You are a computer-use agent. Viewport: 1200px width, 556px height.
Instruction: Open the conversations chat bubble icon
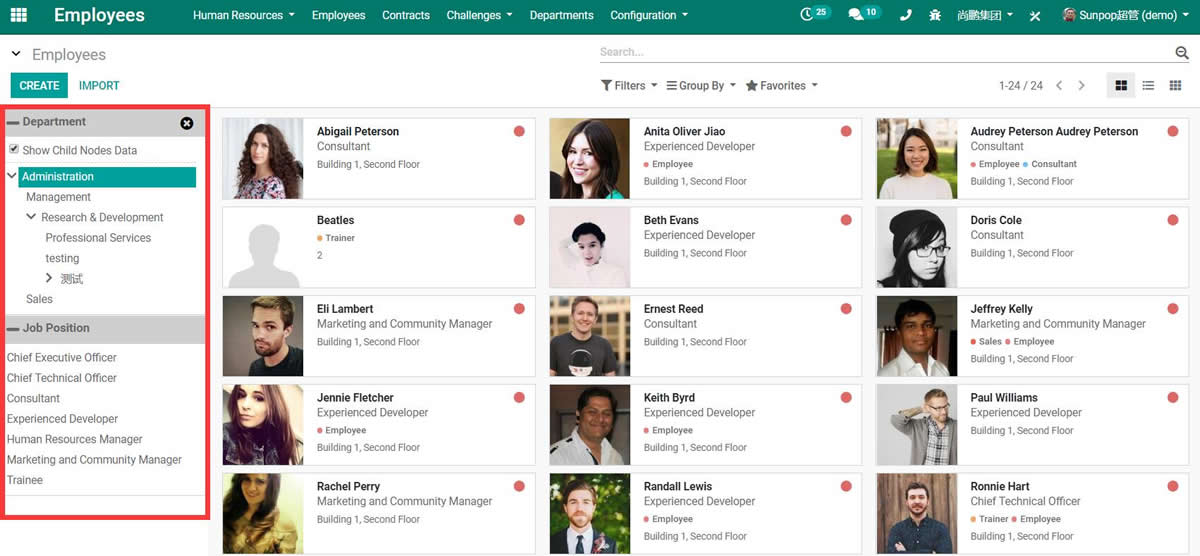(855, 15)
